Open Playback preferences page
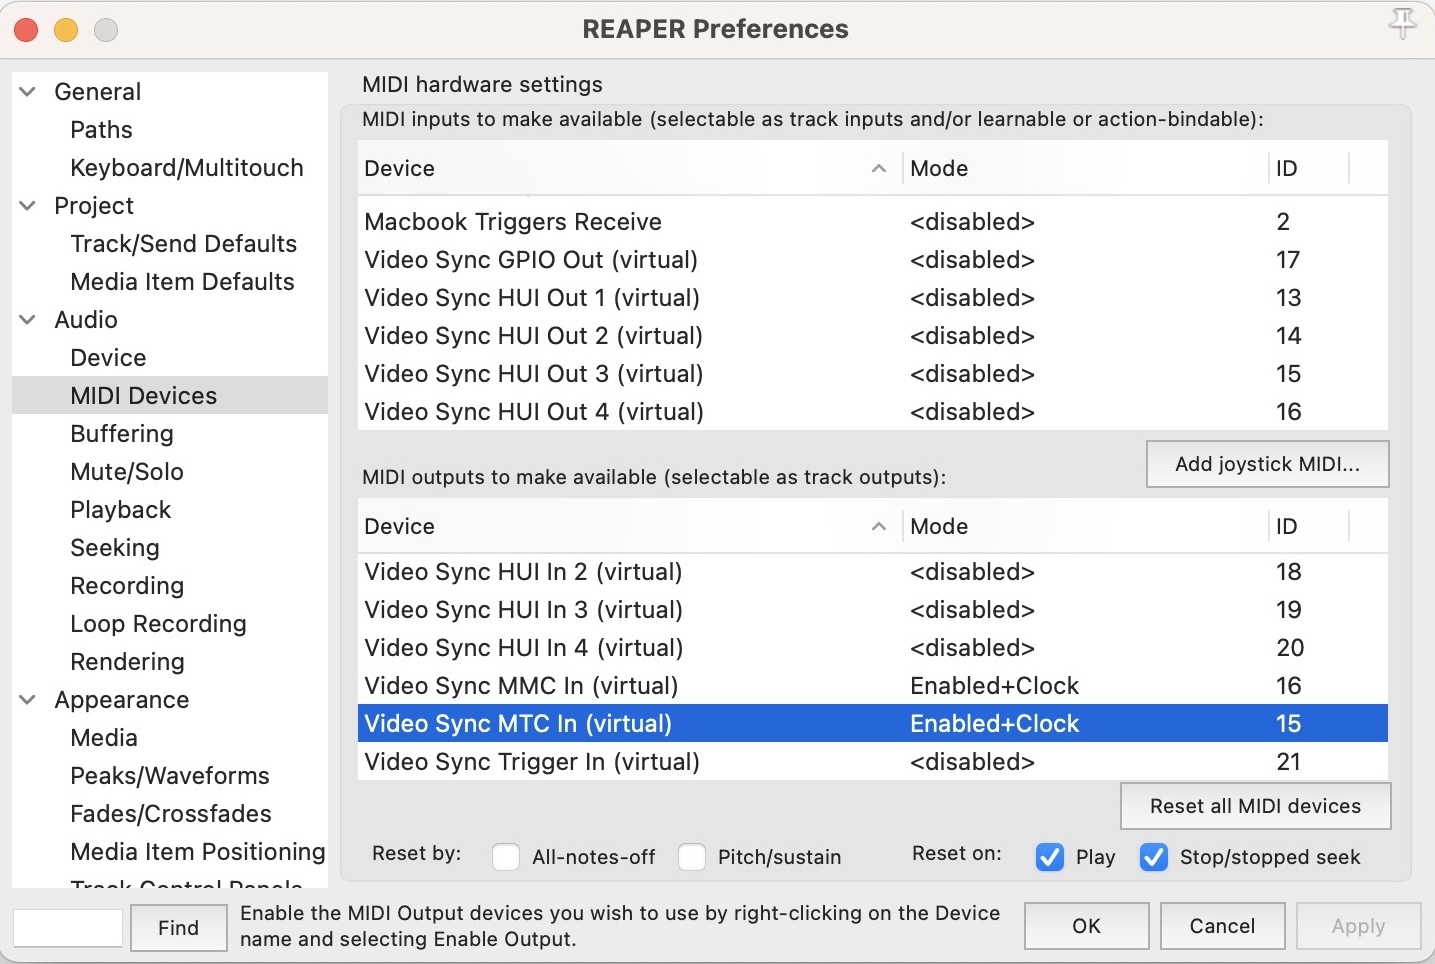The width and height of the screenshot is (1435, 964). coord(121,510)
